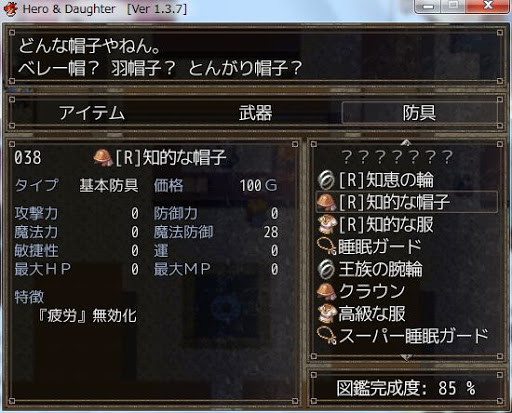Click the hat icon in the detail panel header

point(103,158)
